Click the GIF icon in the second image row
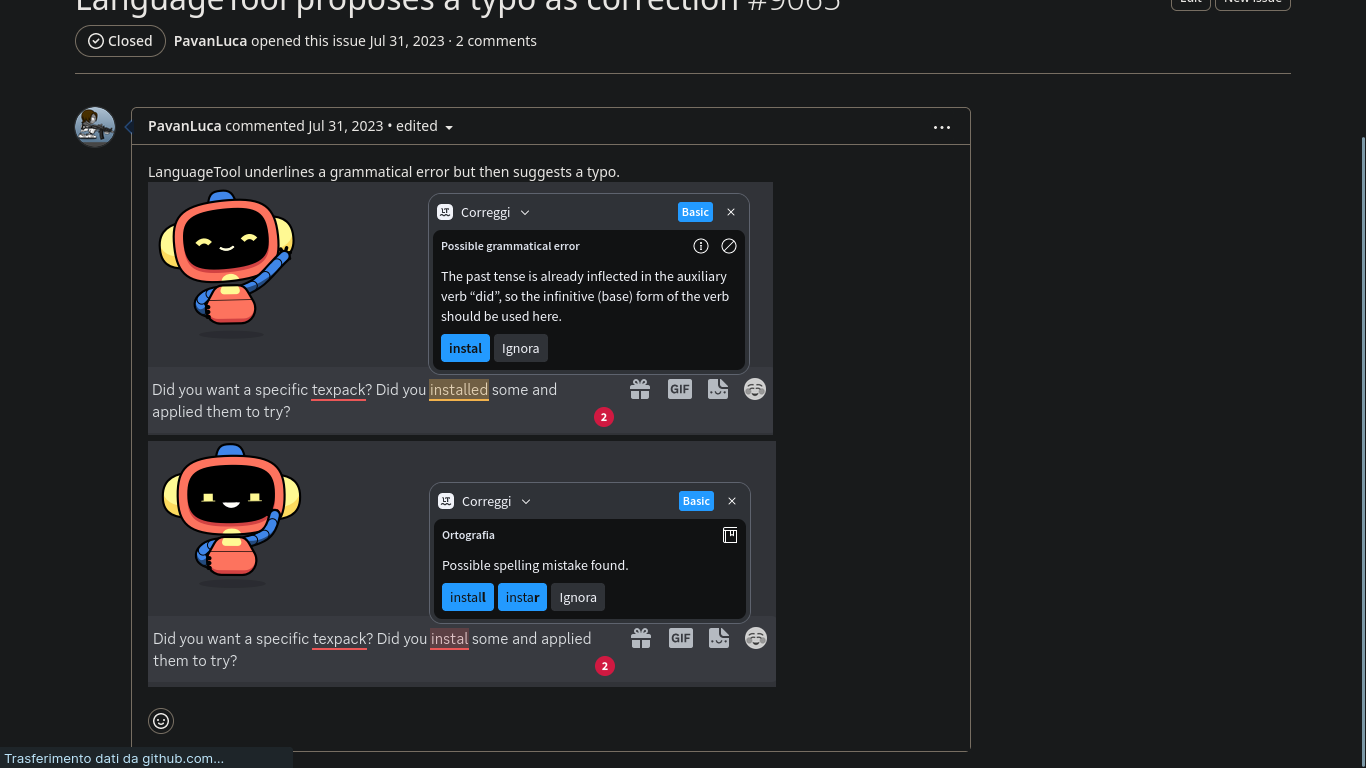The height and width of the screenshot is (768, 1366). pos(681,638)
